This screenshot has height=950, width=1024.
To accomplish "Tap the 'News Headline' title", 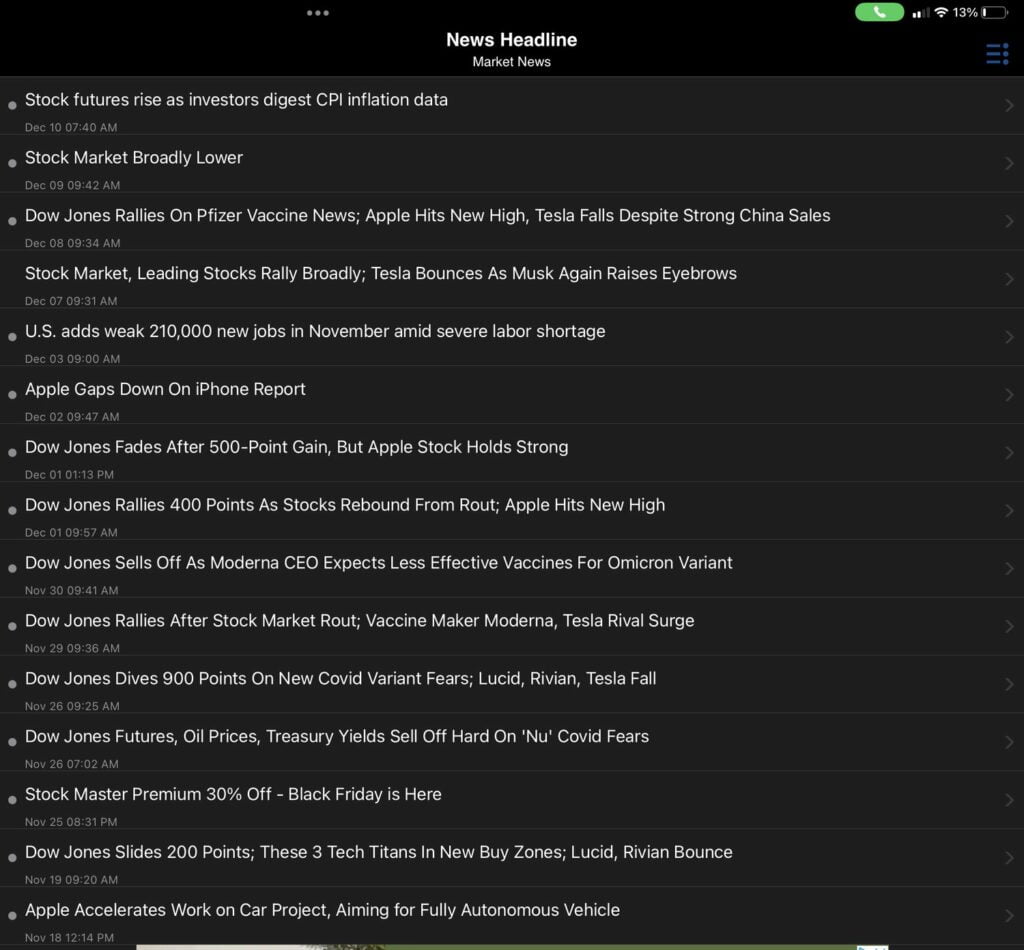I will point(511,40).
